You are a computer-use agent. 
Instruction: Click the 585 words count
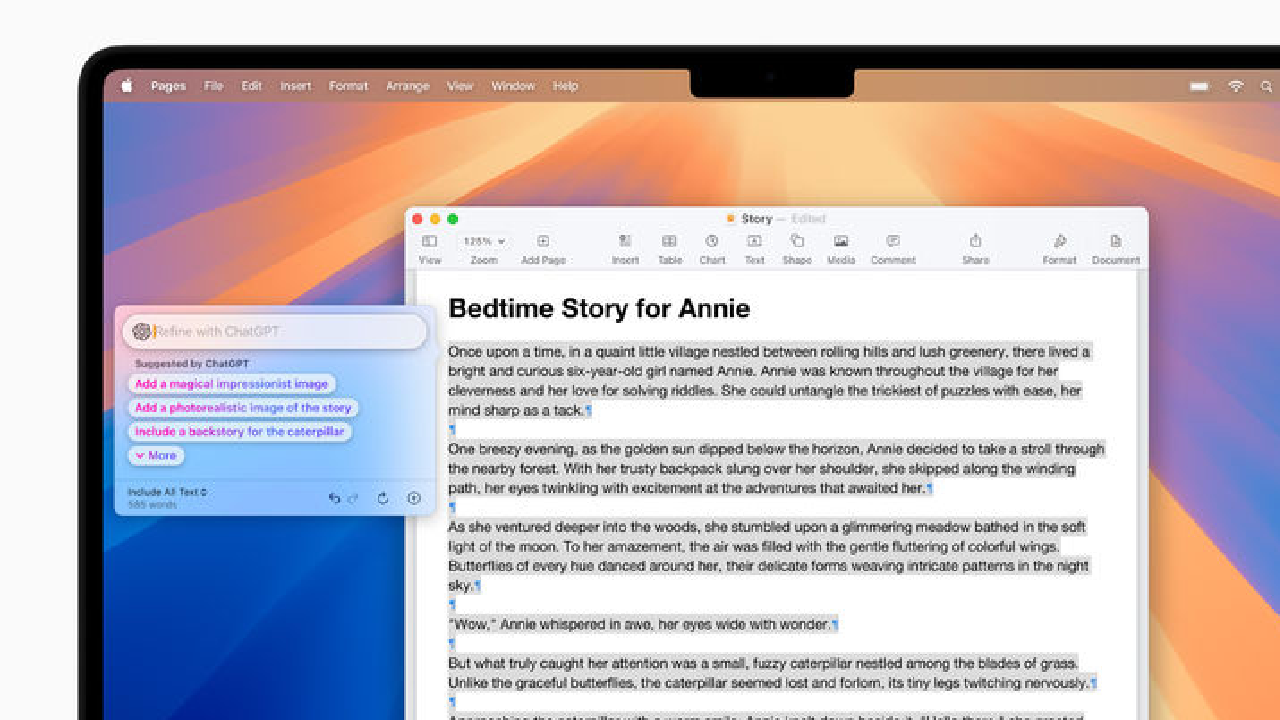click(152, 505)
